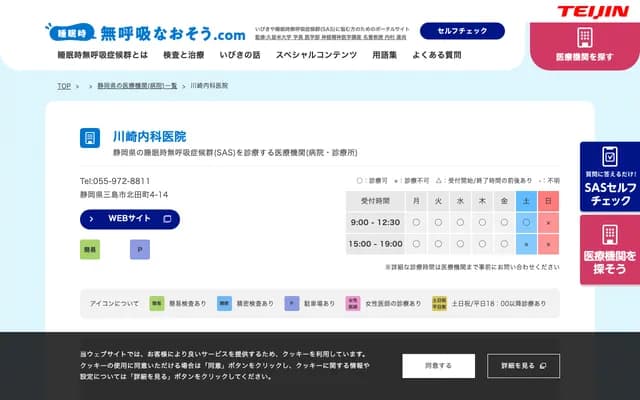Click the green 簡易 test badge under WEBサイト
Image resolution: width=640 pixels, height=400 pixels.
(x=90, y=249)
